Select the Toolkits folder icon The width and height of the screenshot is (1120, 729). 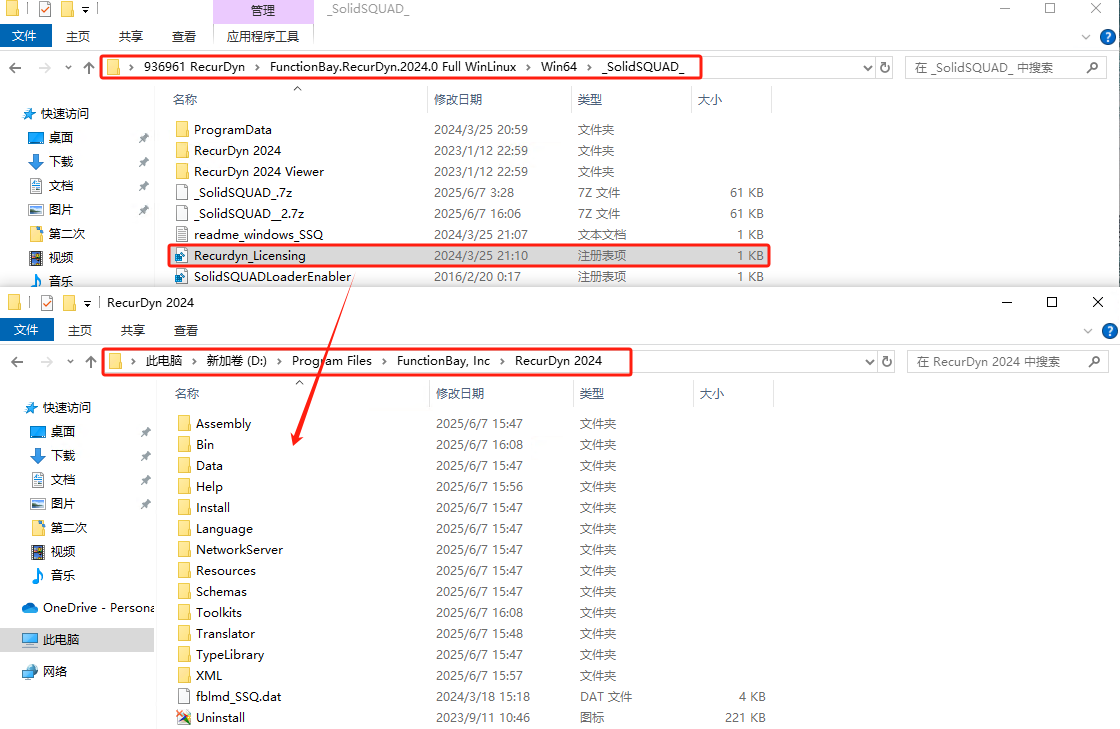point(185,613)
